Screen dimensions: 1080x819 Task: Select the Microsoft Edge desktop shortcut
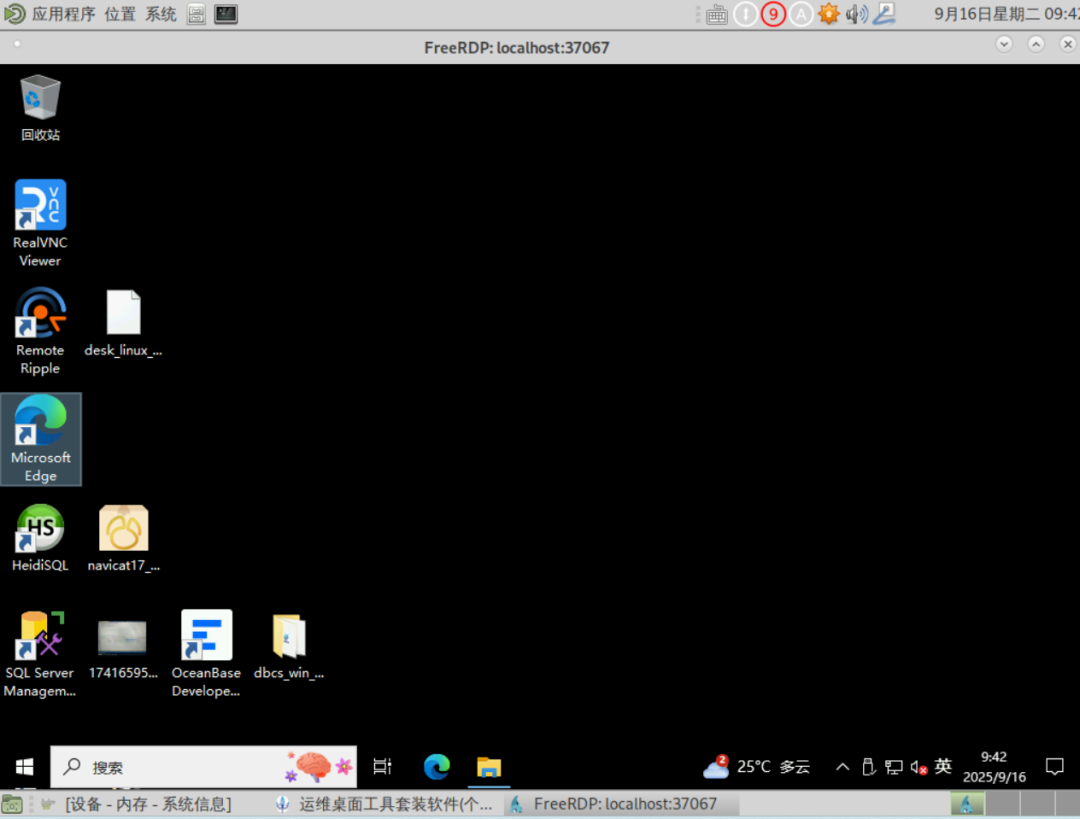41,439
